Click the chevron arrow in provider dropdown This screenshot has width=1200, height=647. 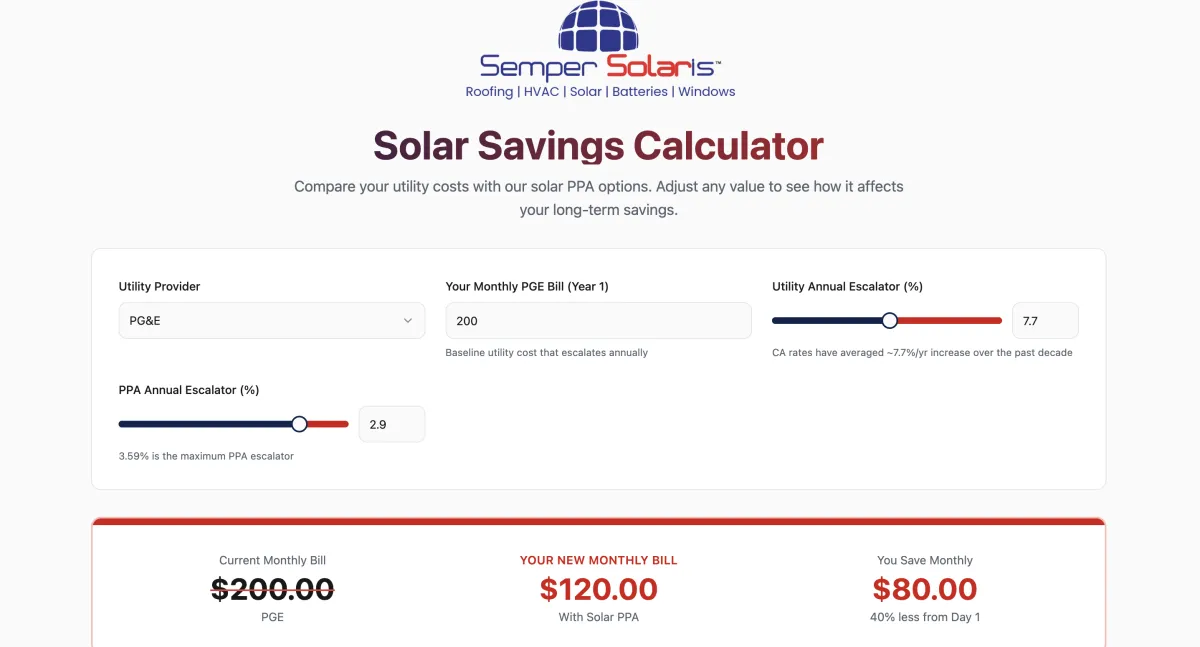pos(407,321)
